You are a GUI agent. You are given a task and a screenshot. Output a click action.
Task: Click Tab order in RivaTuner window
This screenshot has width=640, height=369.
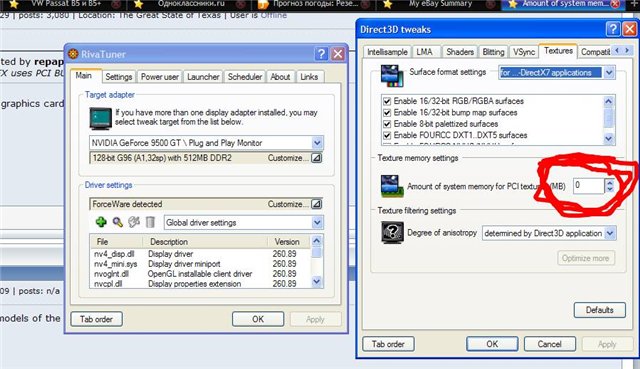96,319
